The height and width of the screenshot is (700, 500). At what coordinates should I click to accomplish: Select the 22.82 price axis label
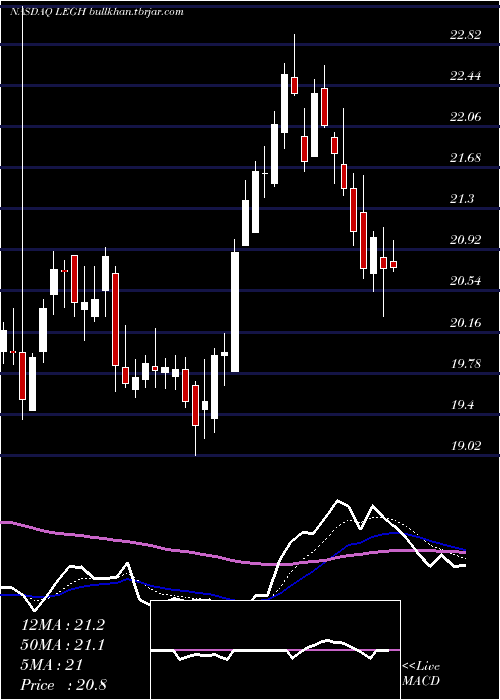click(x=466, y=35)
